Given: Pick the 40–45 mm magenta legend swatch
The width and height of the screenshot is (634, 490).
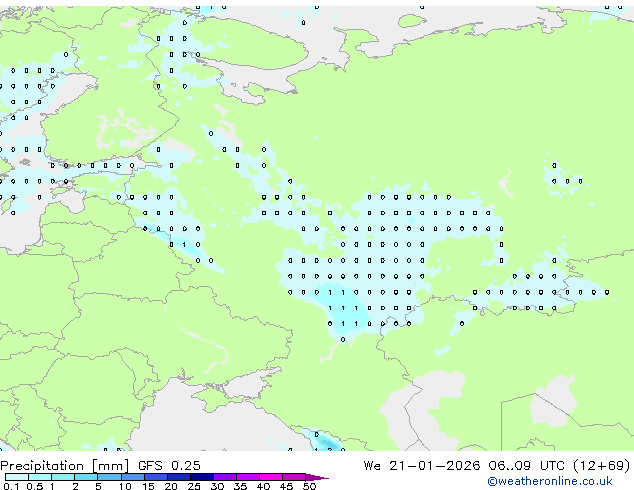Looking at the screenshot, I should tap(271, 477).
